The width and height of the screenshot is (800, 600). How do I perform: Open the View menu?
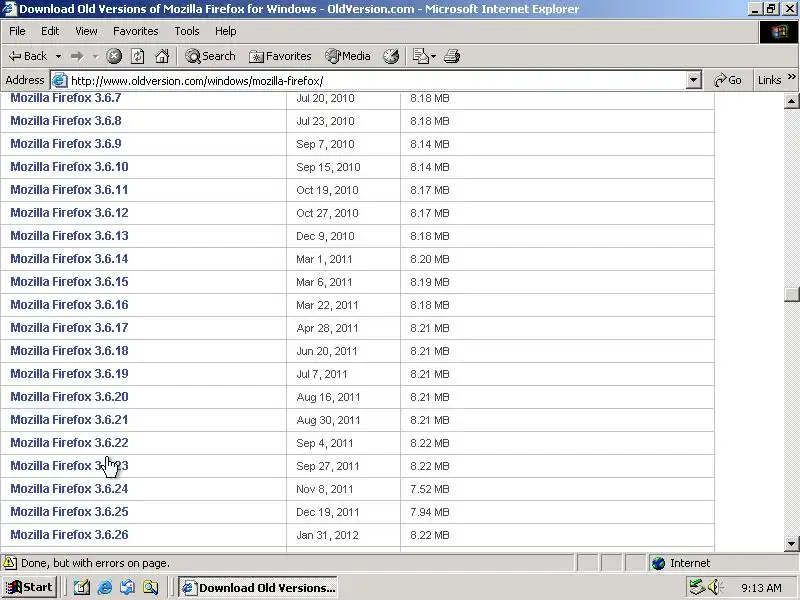point(86,31)
